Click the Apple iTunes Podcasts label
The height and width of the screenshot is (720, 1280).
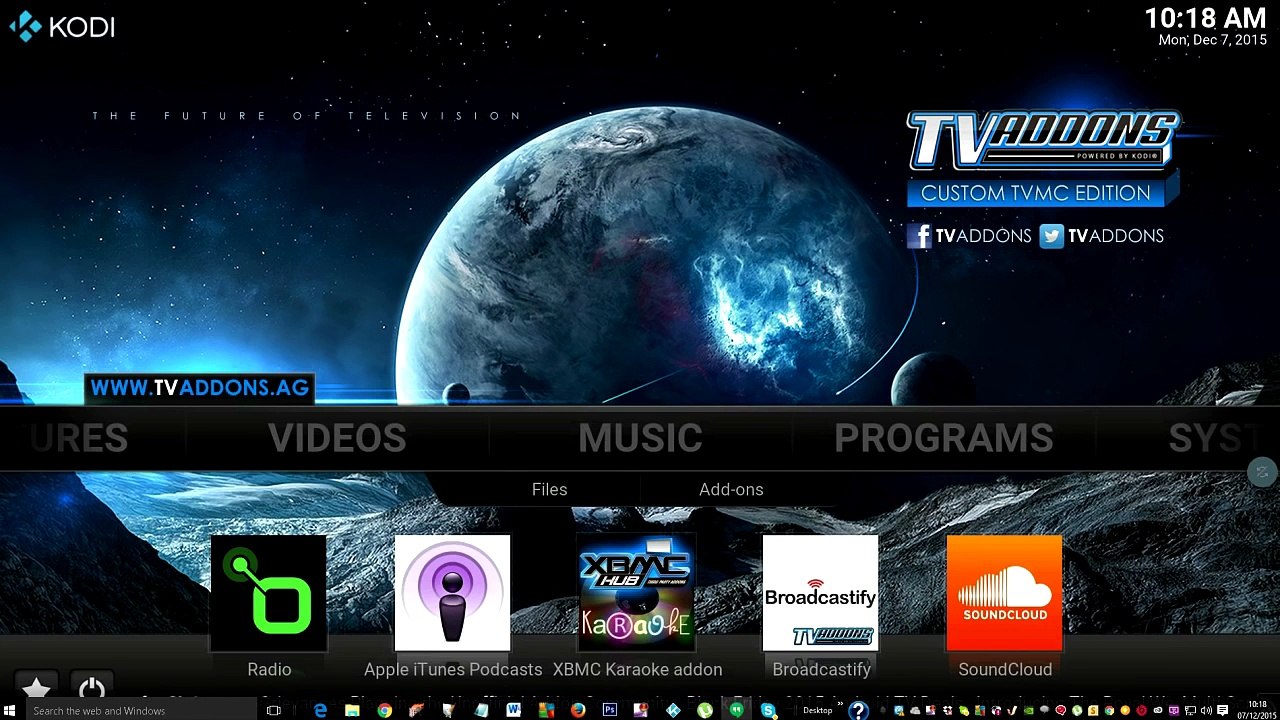453,669
